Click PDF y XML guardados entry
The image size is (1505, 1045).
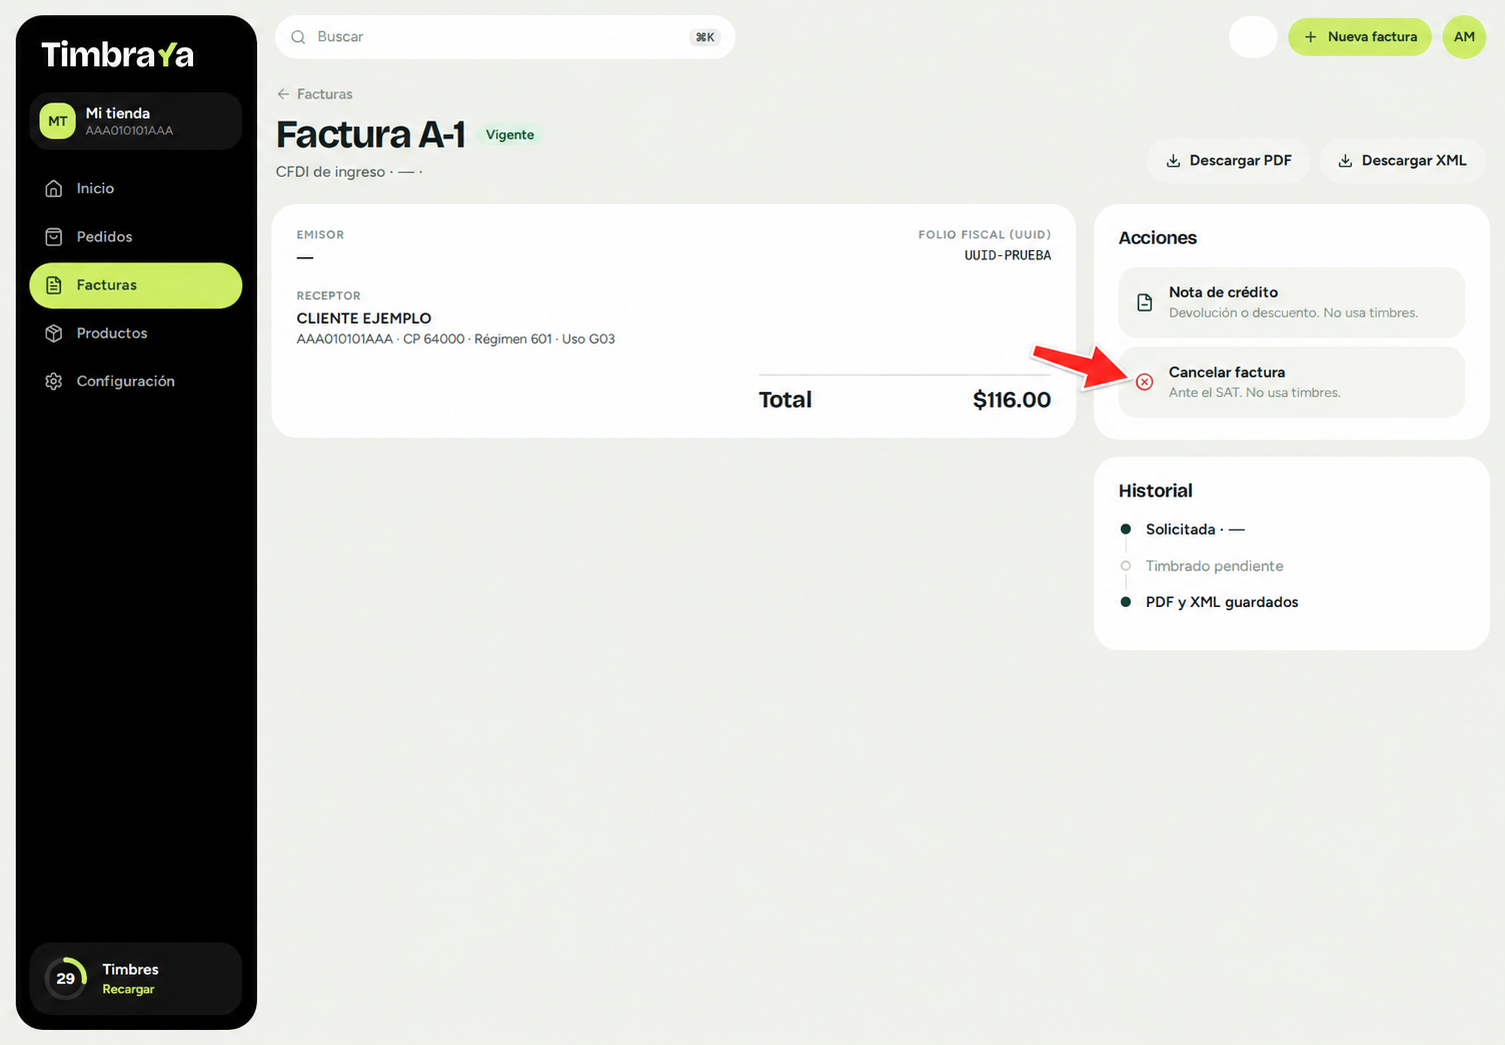1222,602
